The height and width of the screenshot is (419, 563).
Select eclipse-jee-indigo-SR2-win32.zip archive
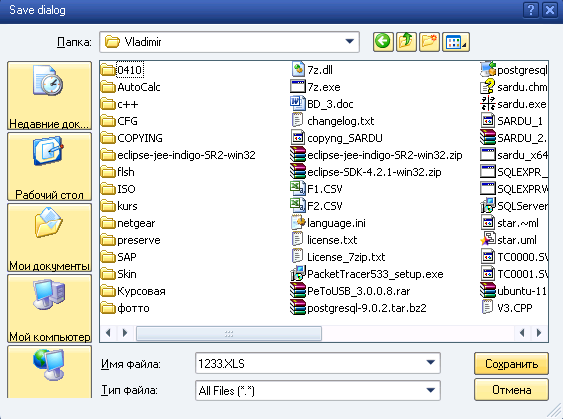[376, 155]
